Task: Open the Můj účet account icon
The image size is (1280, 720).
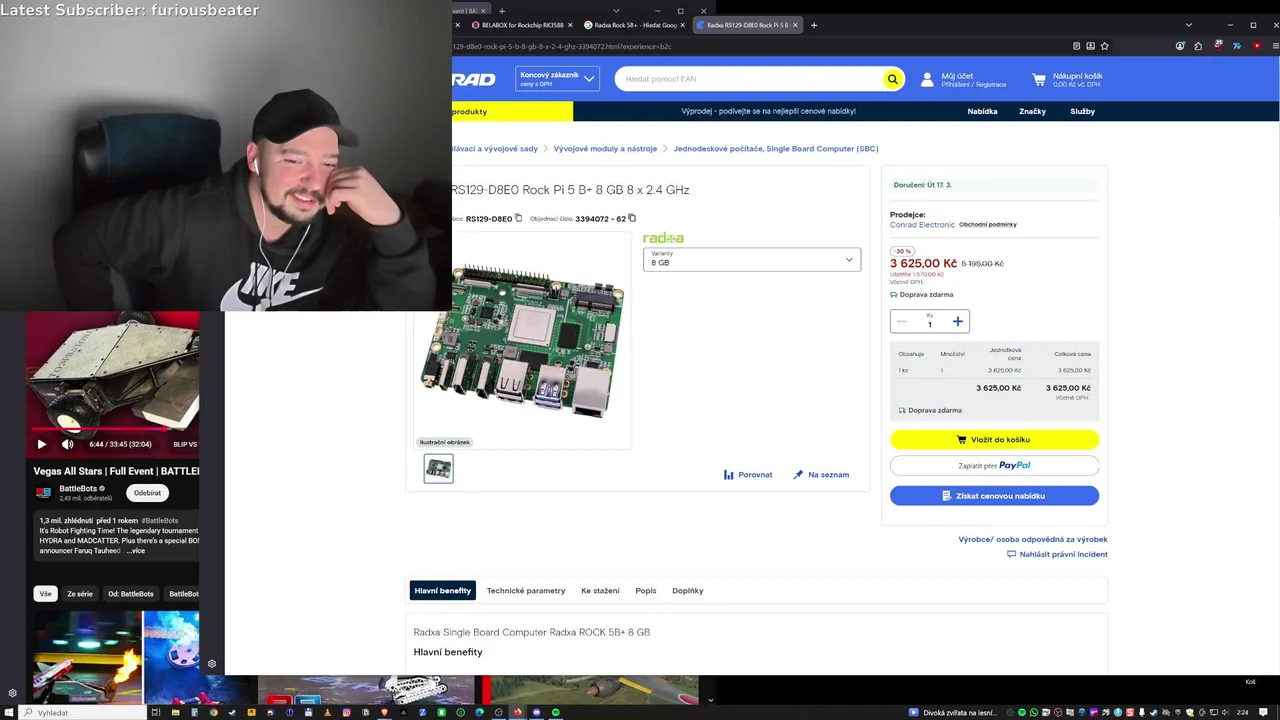Action: (x=927, y=79)
